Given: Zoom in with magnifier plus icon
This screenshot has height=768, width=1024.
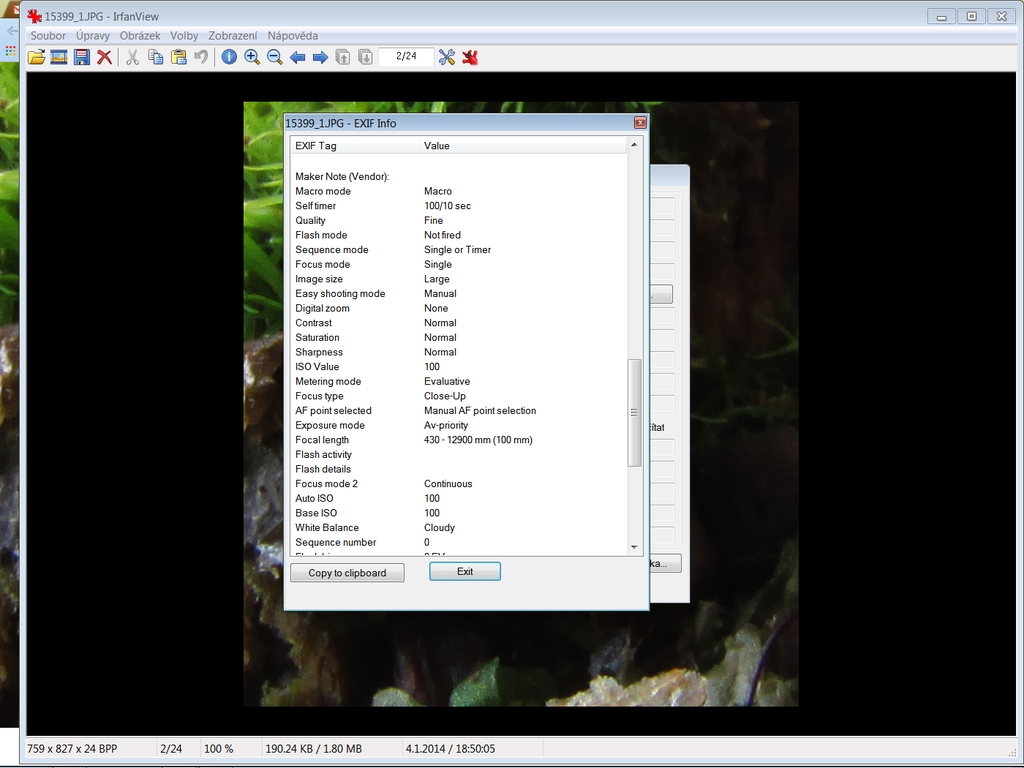Looking at the screenshot, I should point(252,57).
